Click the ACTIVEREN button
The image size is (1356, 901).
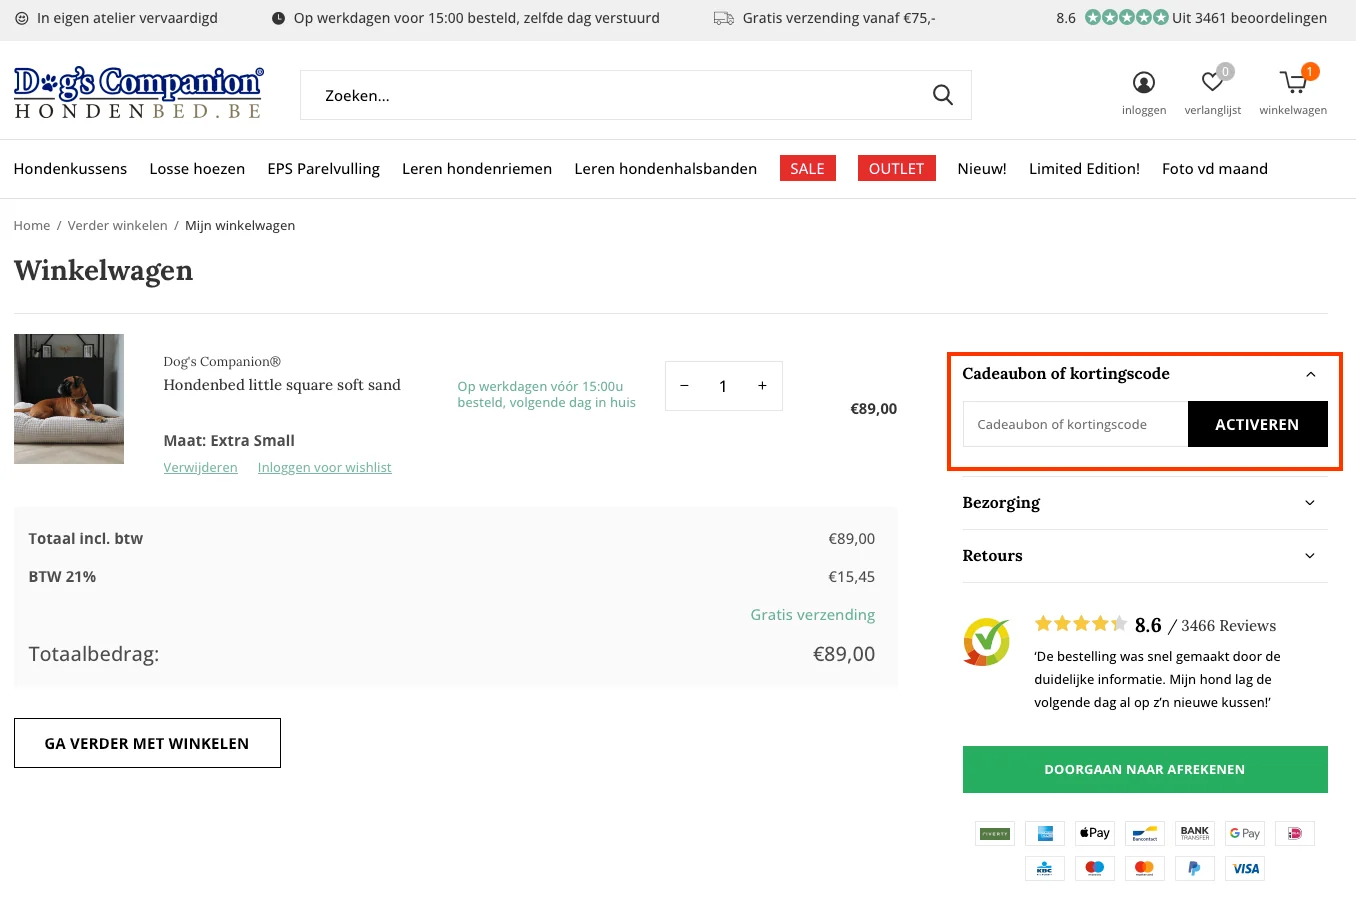tap(1257, 424)
